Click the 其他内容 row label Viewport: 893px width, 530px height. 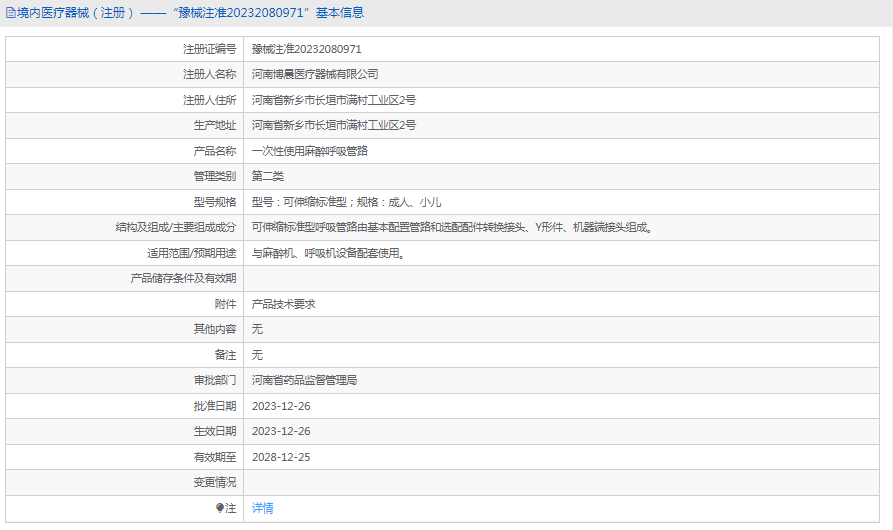pos(215,329)
